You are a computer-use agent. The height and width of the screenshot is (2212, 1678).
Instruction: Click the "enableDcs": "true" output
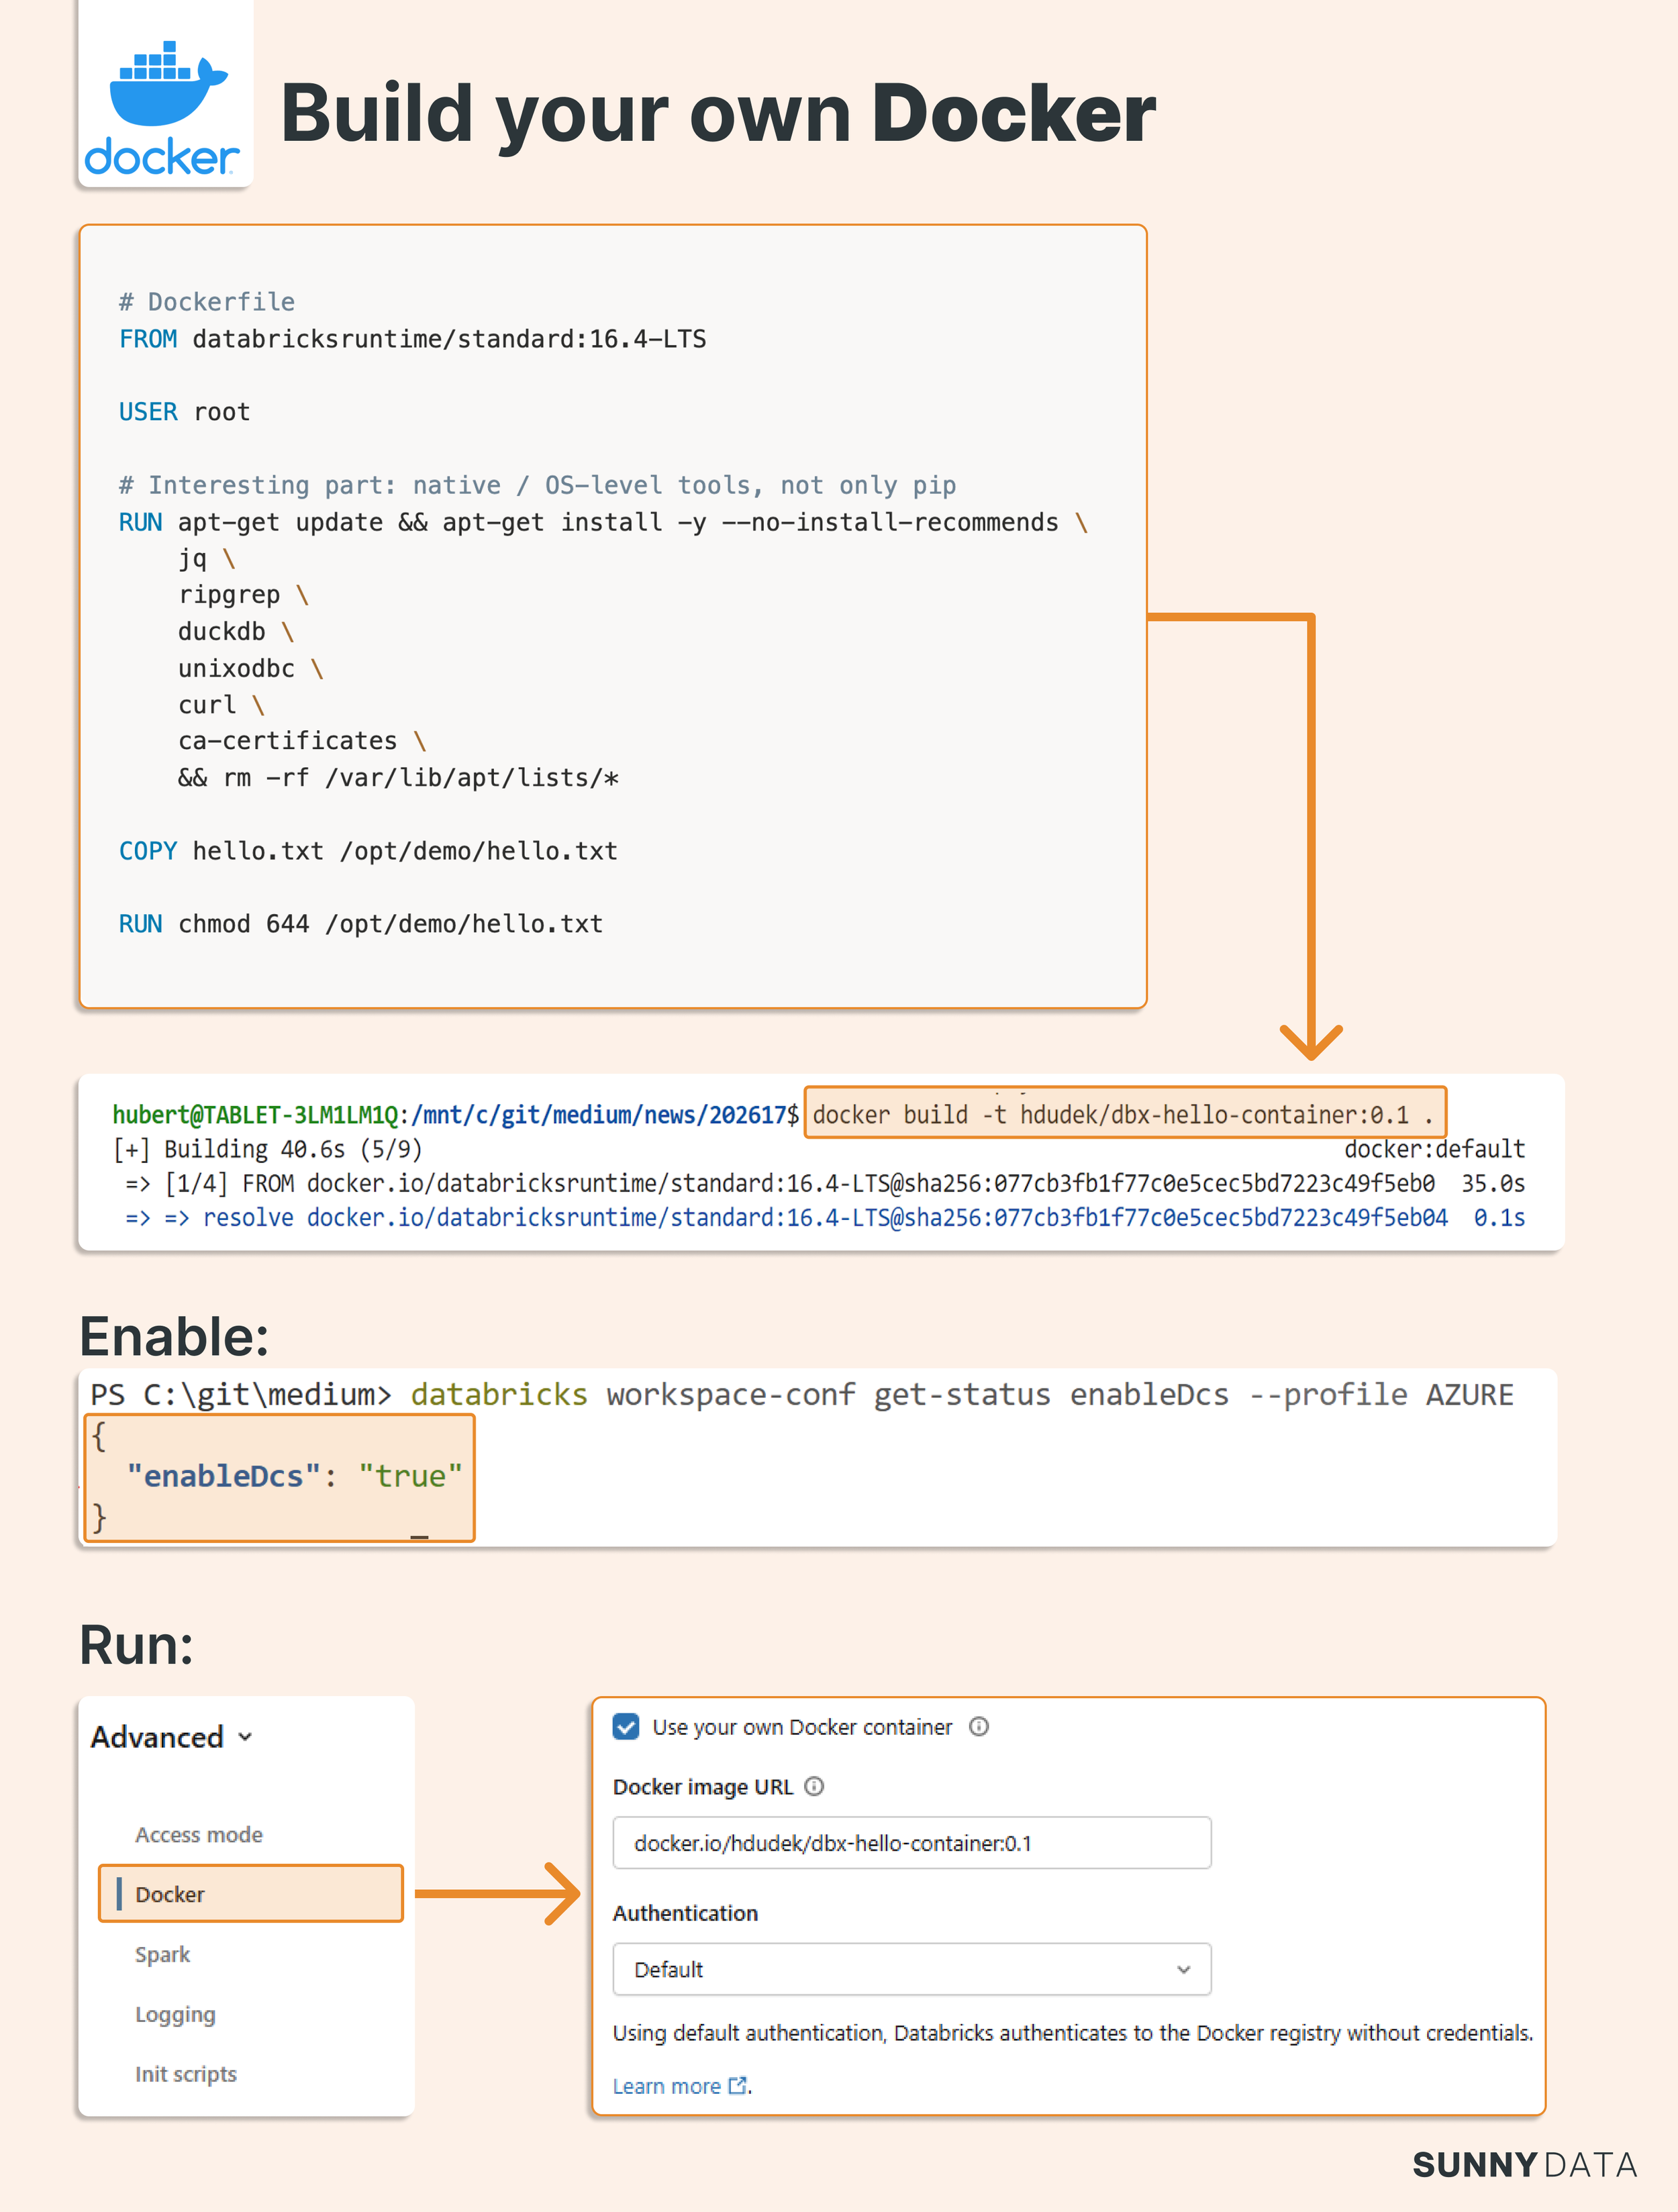(294, 1476)
